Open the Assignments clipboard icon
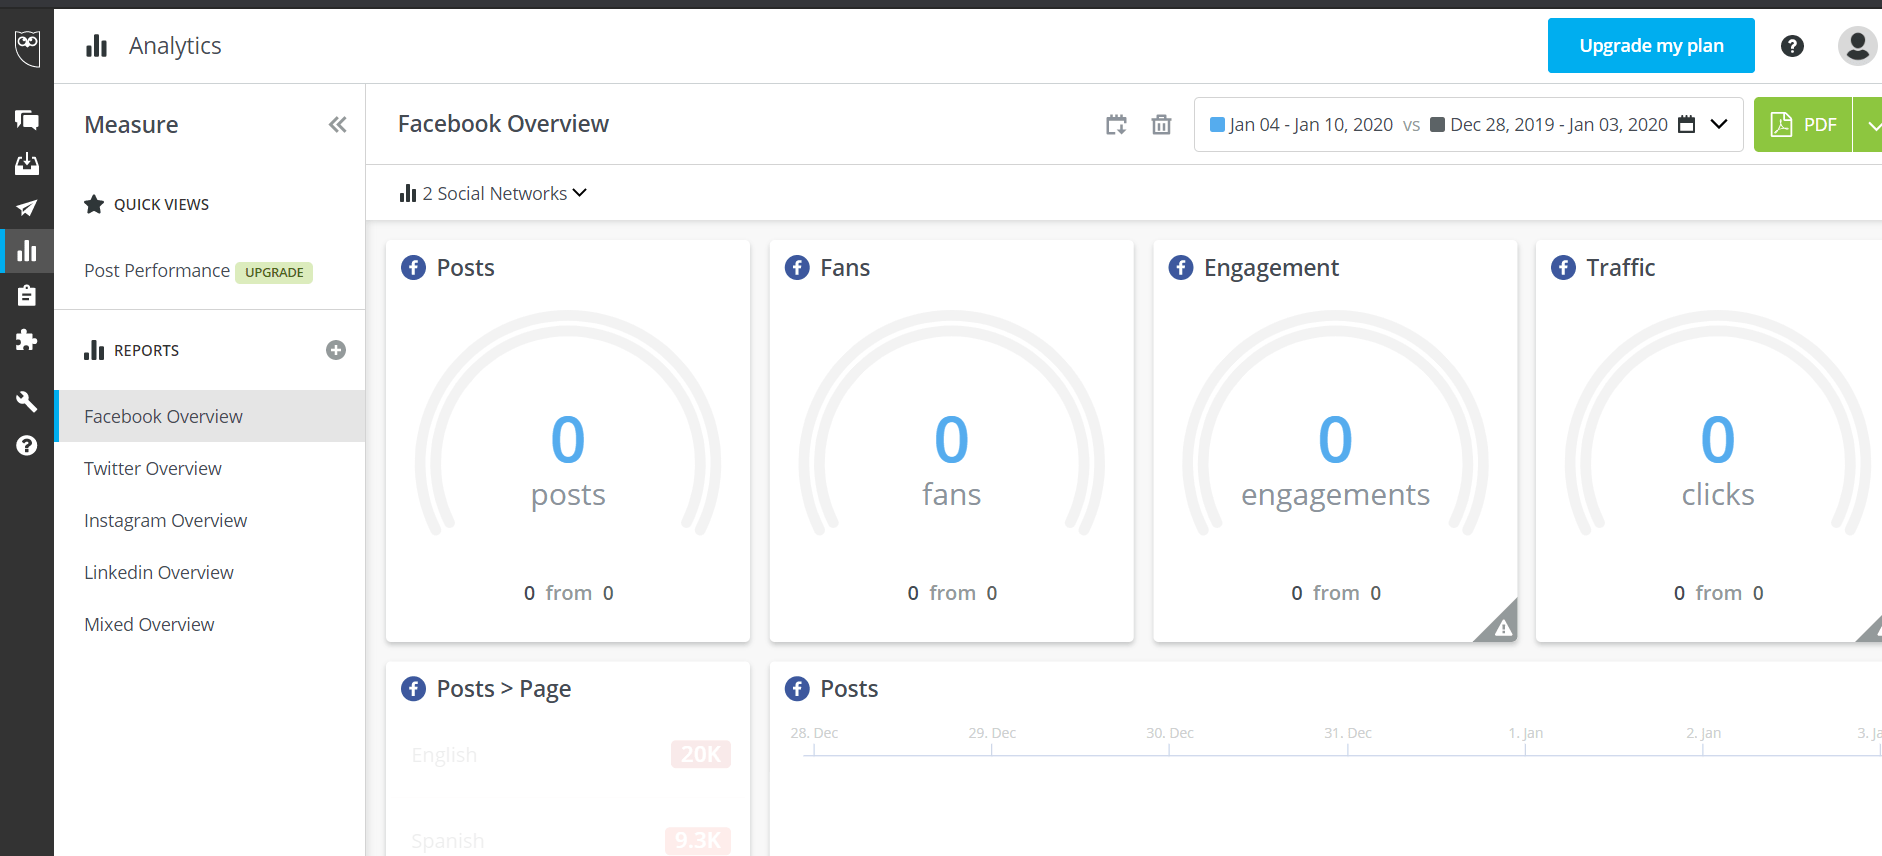1882x856 pixels. [x=27, y=295]
